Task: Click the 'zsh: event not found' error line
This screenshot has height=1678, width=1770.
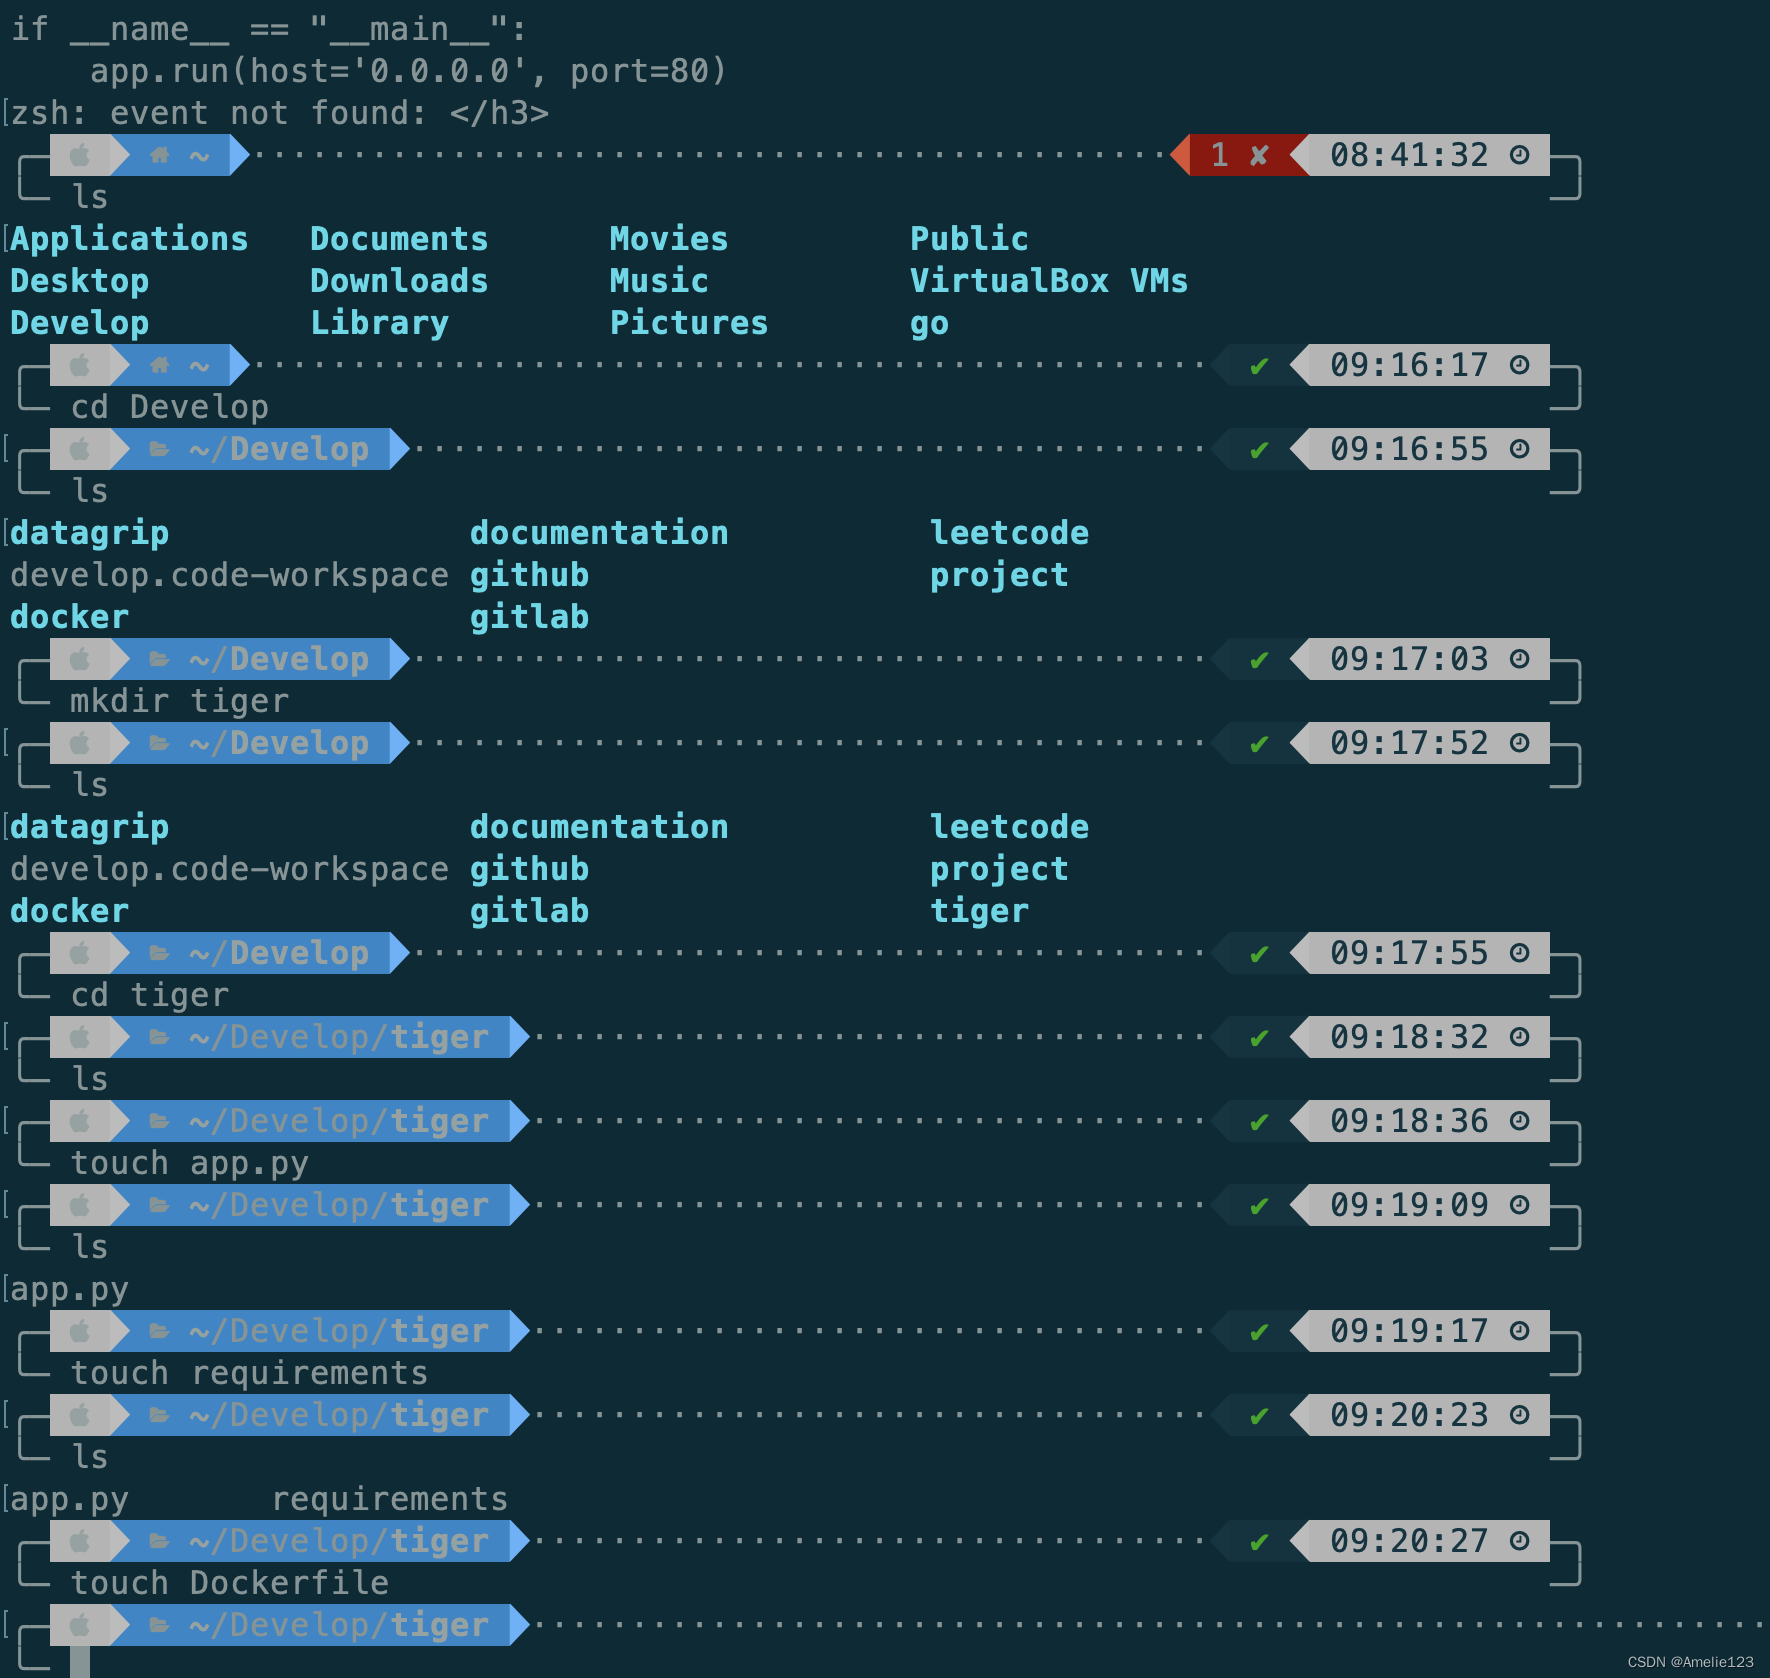Action: (279, 113)
